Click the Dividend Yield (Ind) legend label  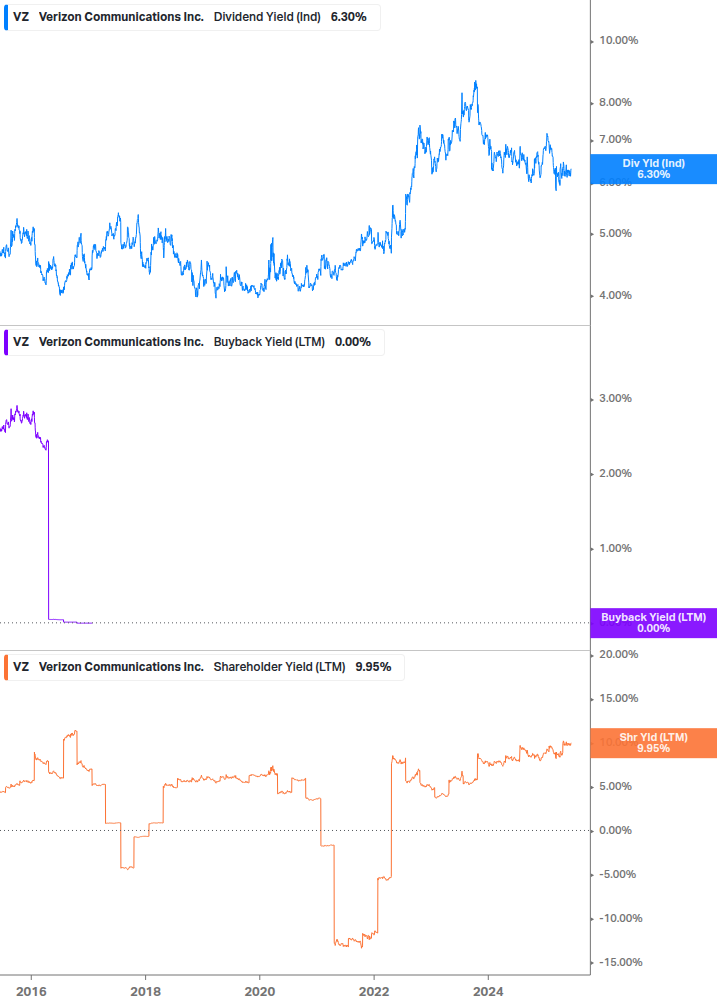[x=267, y=17]
